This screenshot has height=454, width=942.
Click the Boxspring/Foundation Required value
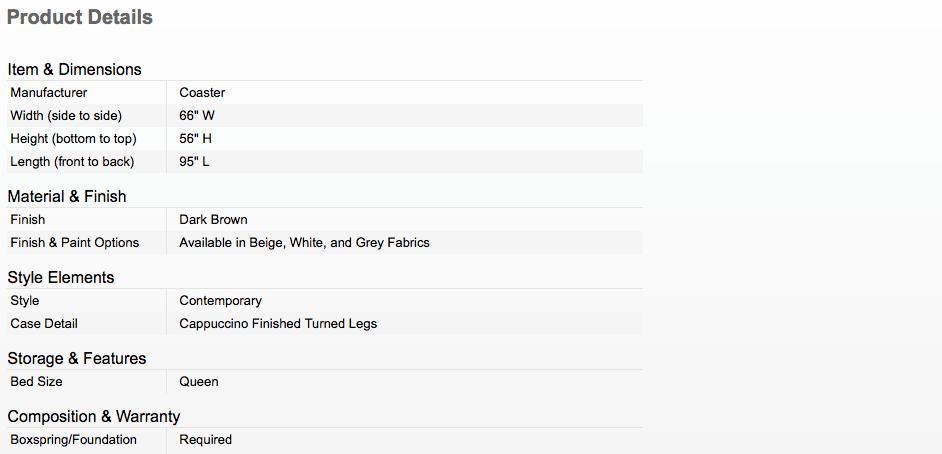[x=205, y=440]
